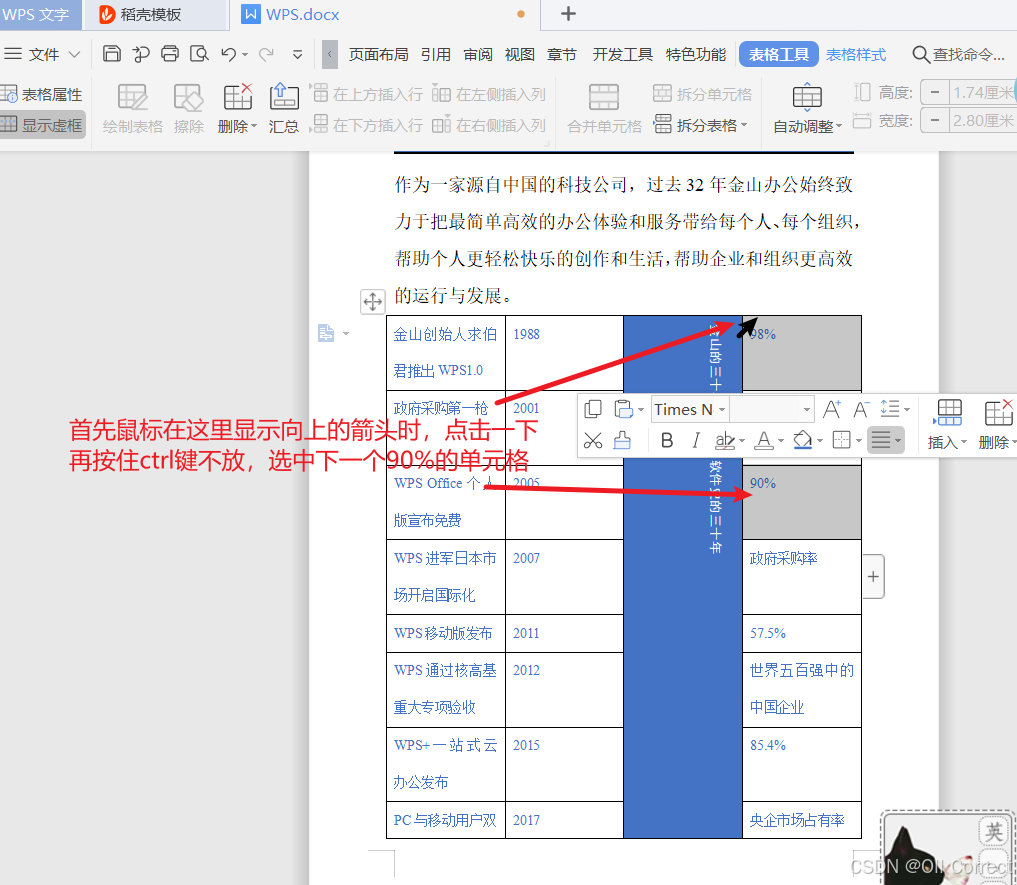Toggle 显示虚框 gridlines display
The height and width of the screenshot is (885, 1017).
pyautogui.click(x=42, y=125)
